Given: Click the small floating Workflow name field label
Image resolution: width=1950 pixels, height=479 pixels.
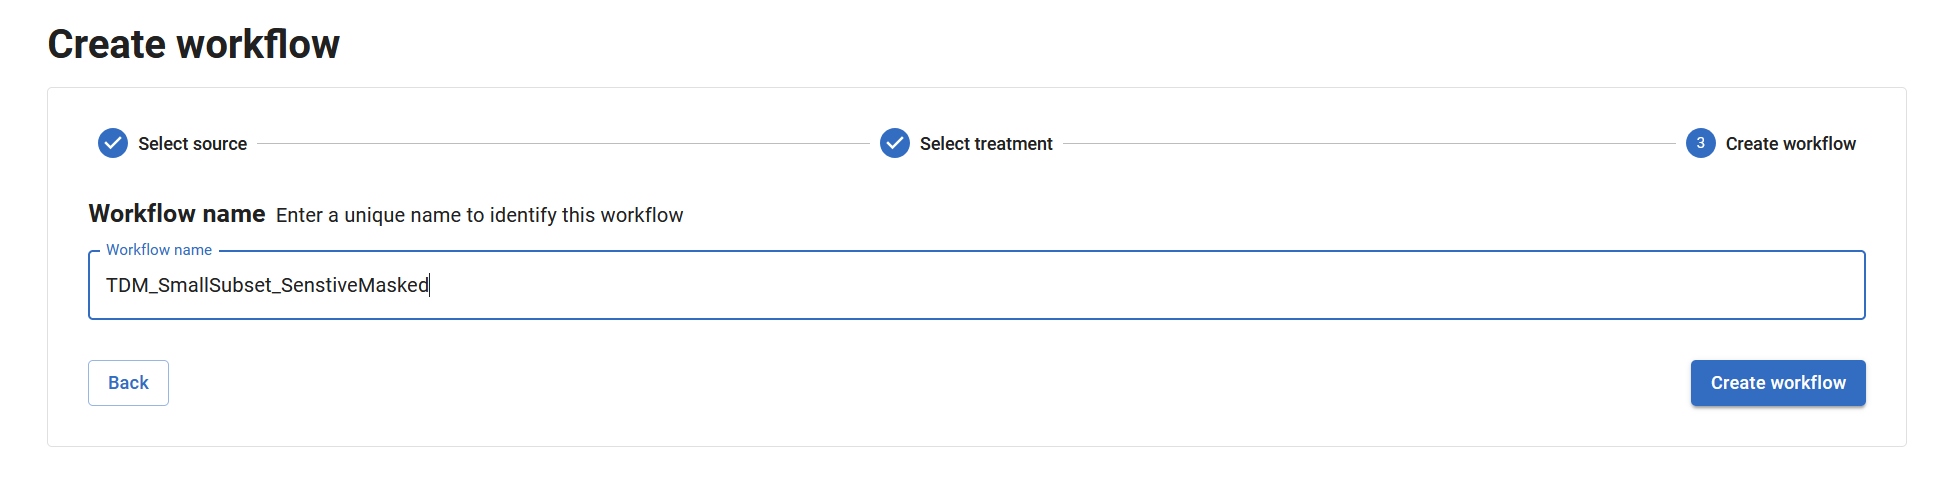Looking at the screenshot, I should pos(159,250).
